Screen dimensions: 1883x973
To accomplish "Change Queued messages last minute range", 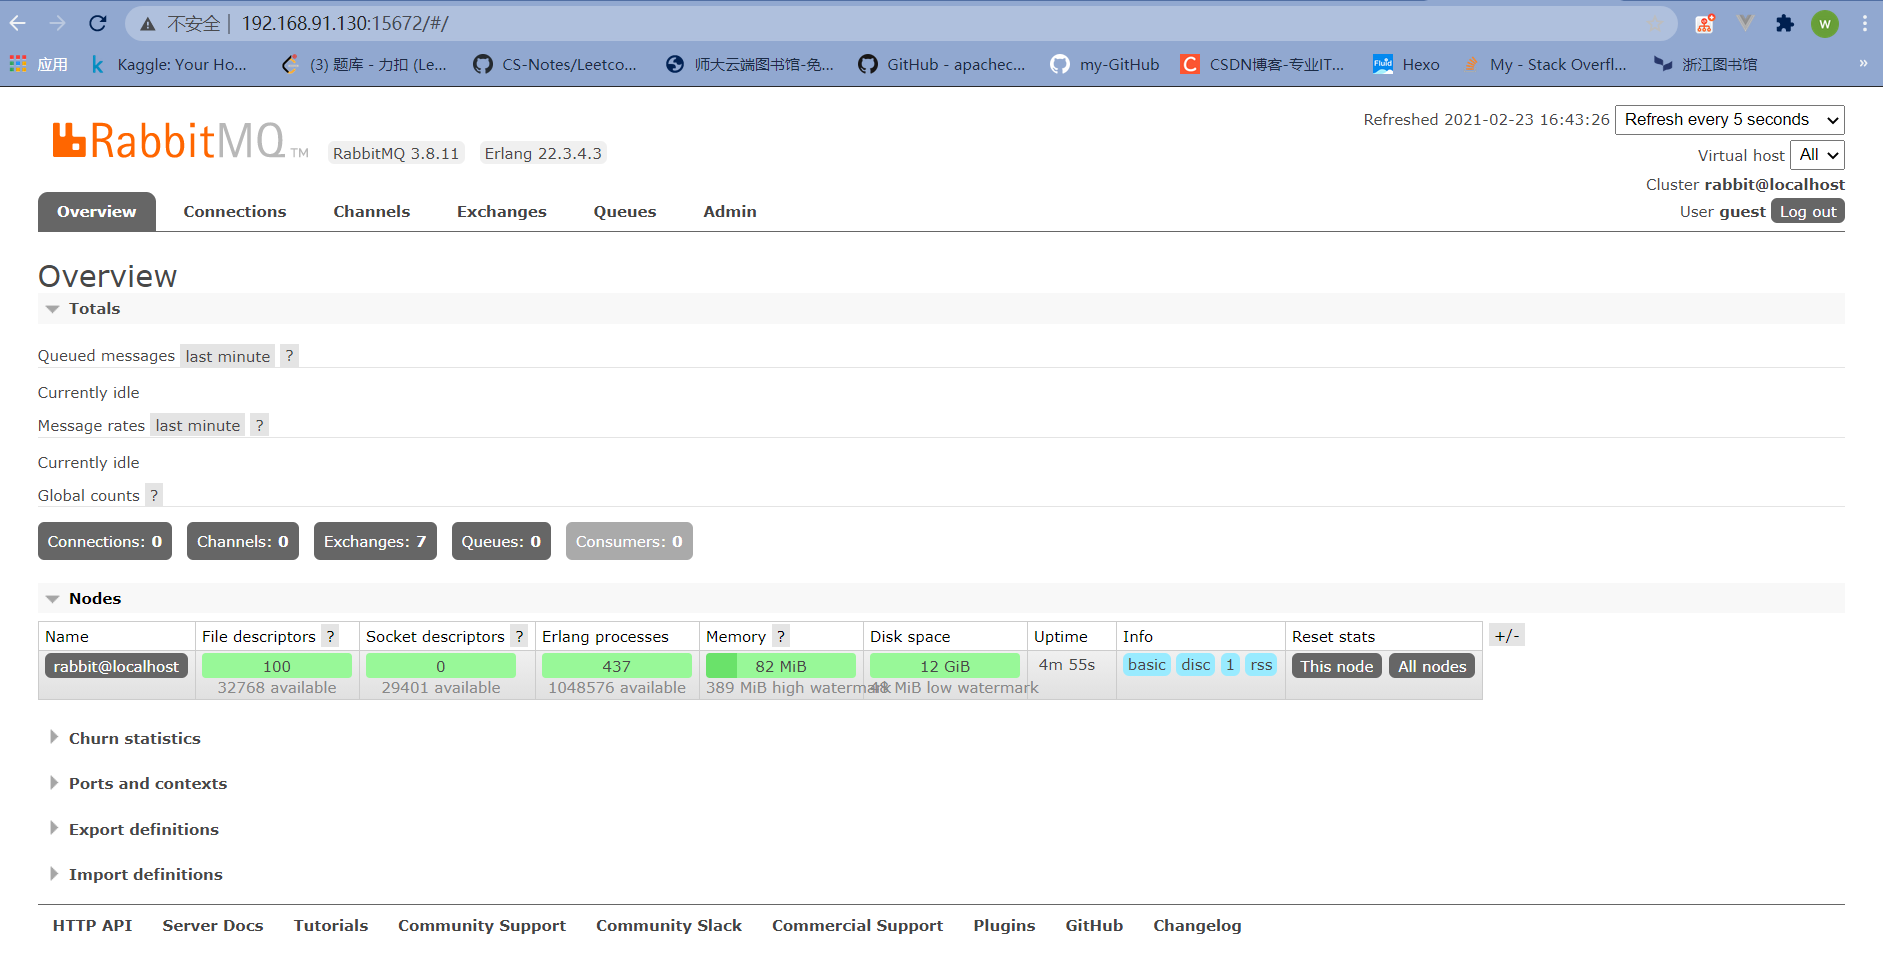I will click(228, 356).
